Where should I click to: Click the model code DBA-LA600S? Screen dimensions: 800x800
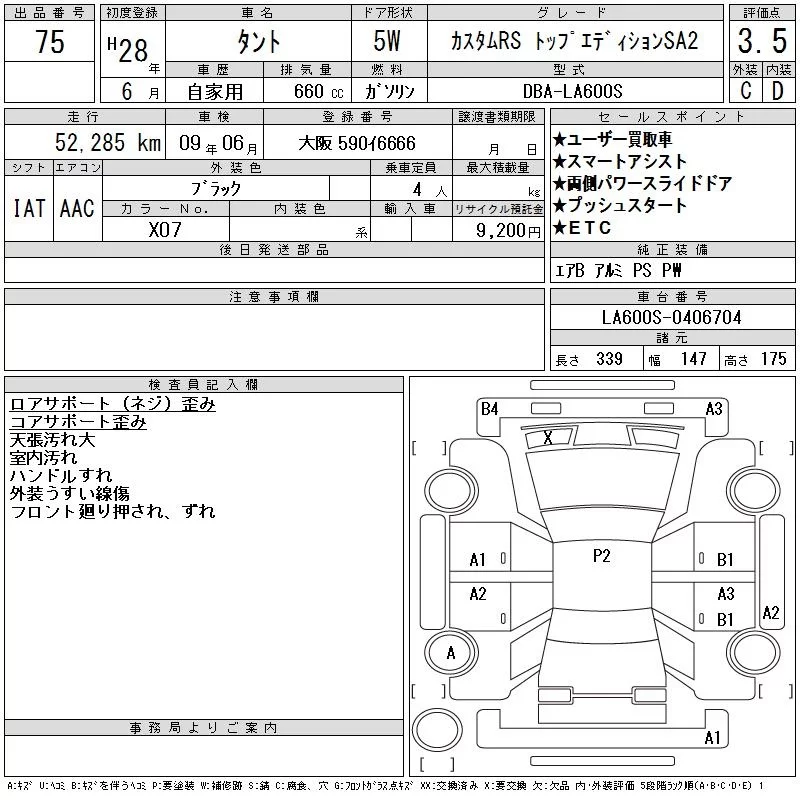(572, 91)
